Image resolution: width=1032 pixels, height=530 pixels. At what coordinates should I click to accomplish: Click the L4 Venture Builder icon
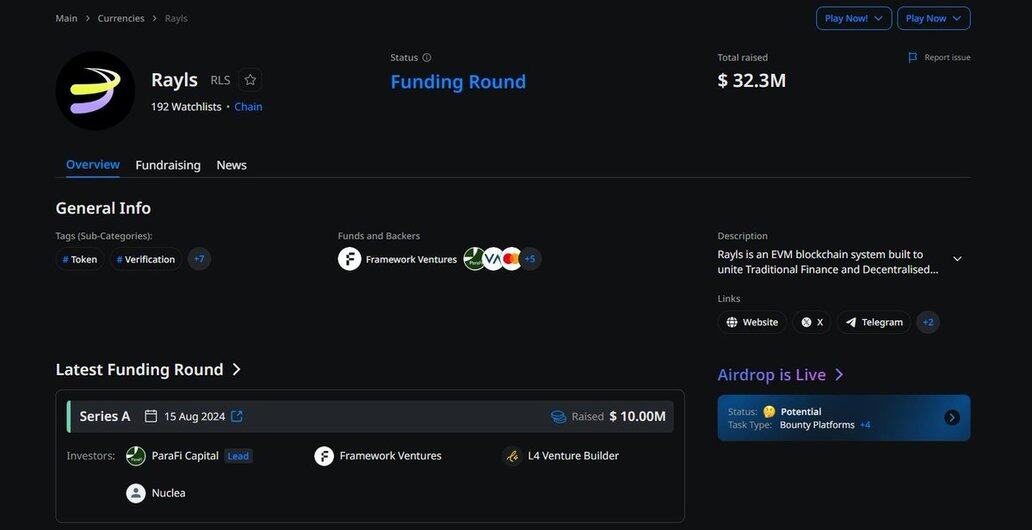512,456
